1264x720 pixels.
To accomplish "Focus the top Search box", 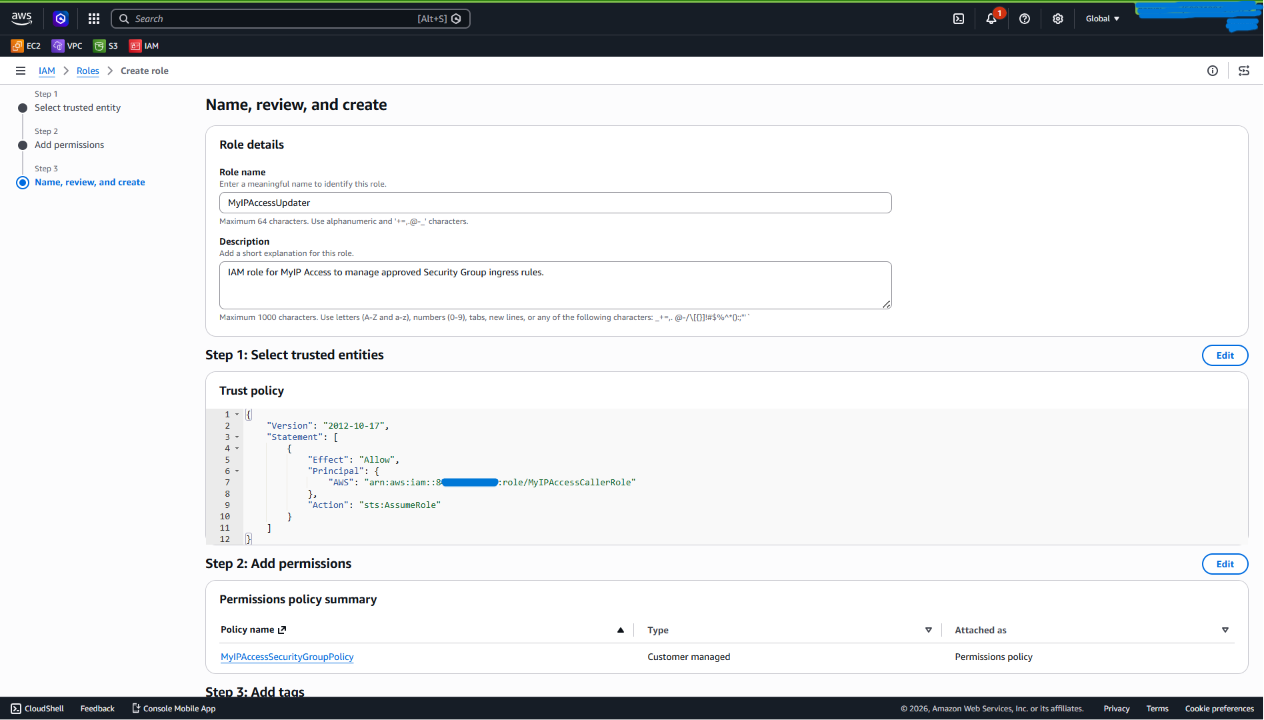I will tap(290, 18).
